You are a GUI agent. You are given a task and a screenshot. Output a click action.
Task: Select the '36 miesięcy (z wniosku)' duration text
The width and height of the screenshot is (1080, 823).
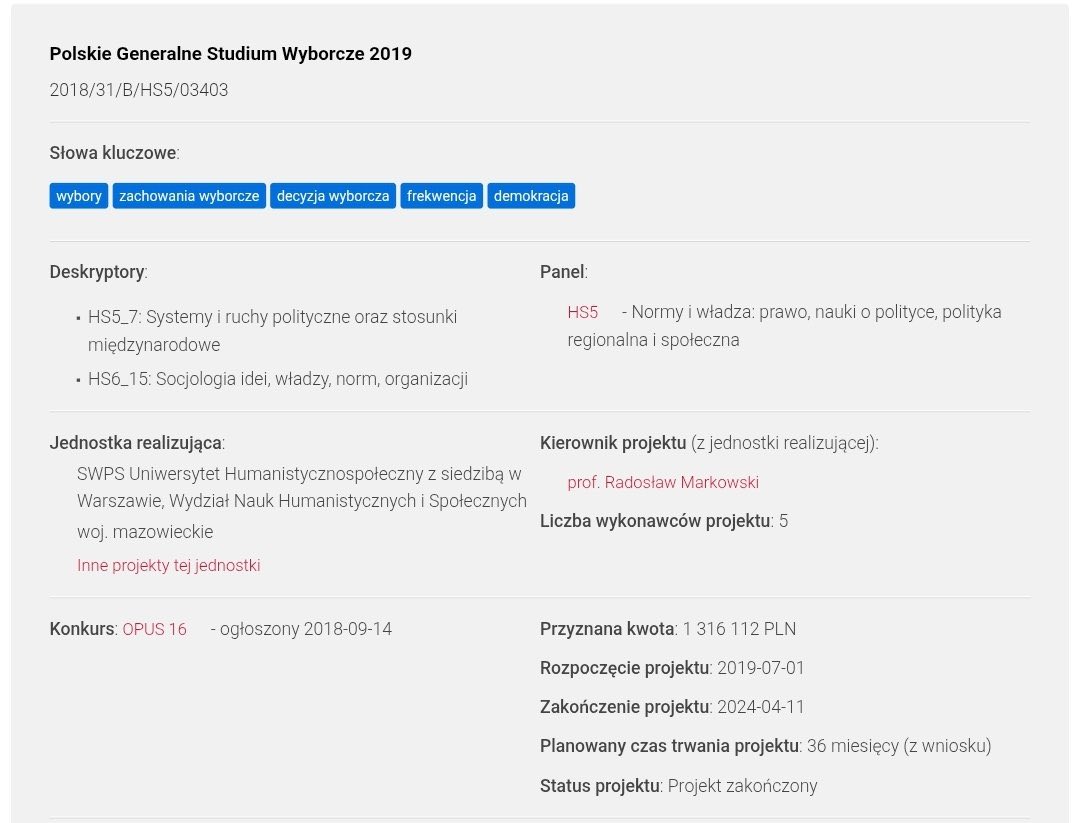pyautogui.click(x=899, y=746)
